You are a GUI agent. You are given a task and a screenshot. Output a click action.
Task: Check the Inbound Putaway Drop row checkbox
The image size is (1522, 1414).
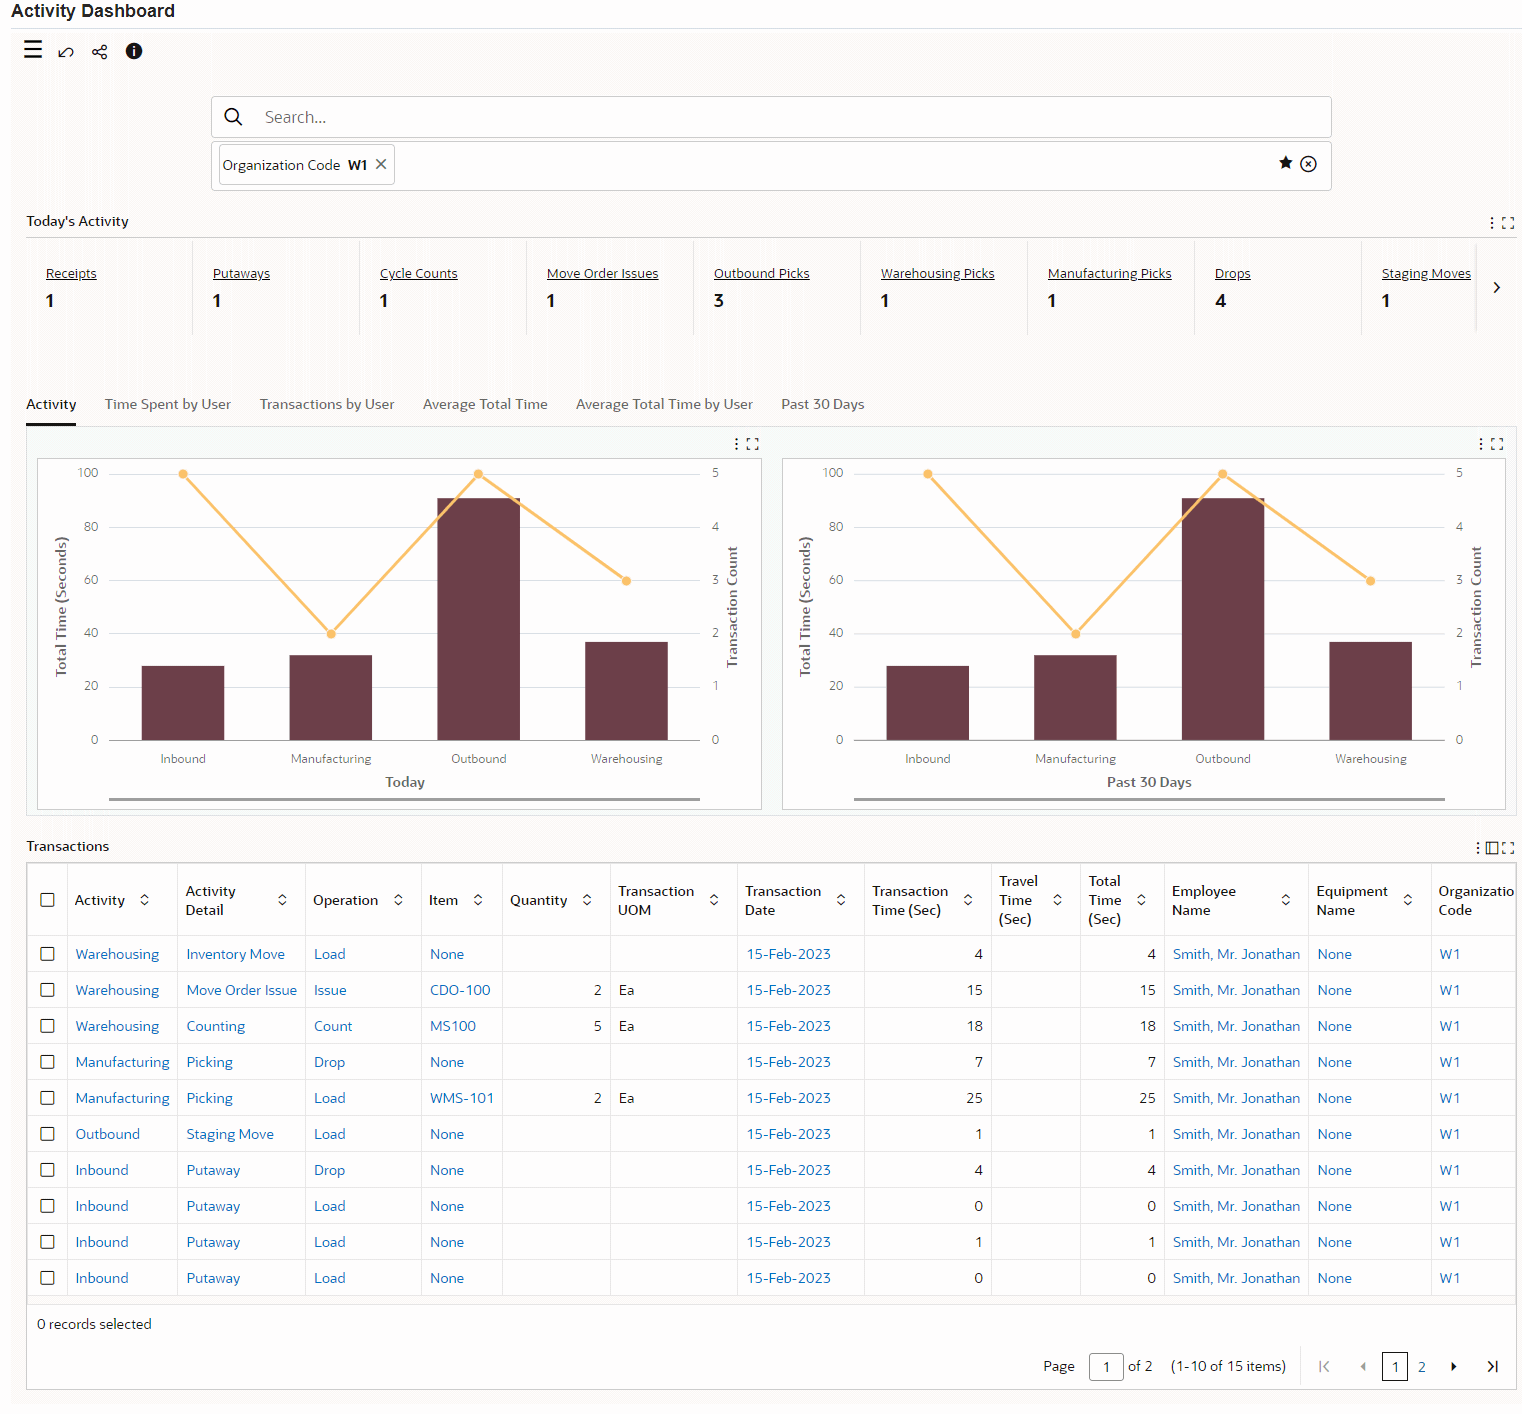(x=47, y=1170)
